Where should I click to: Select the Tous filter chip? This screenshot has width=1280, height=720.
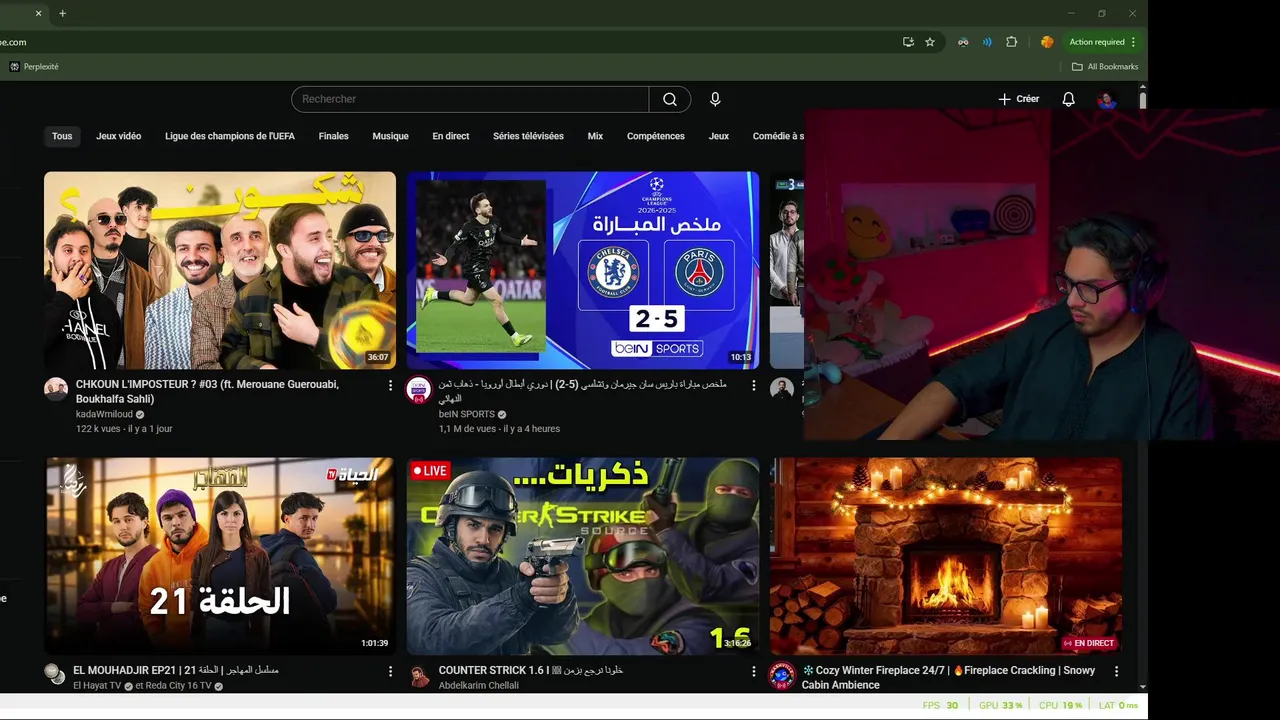[62, 136]
